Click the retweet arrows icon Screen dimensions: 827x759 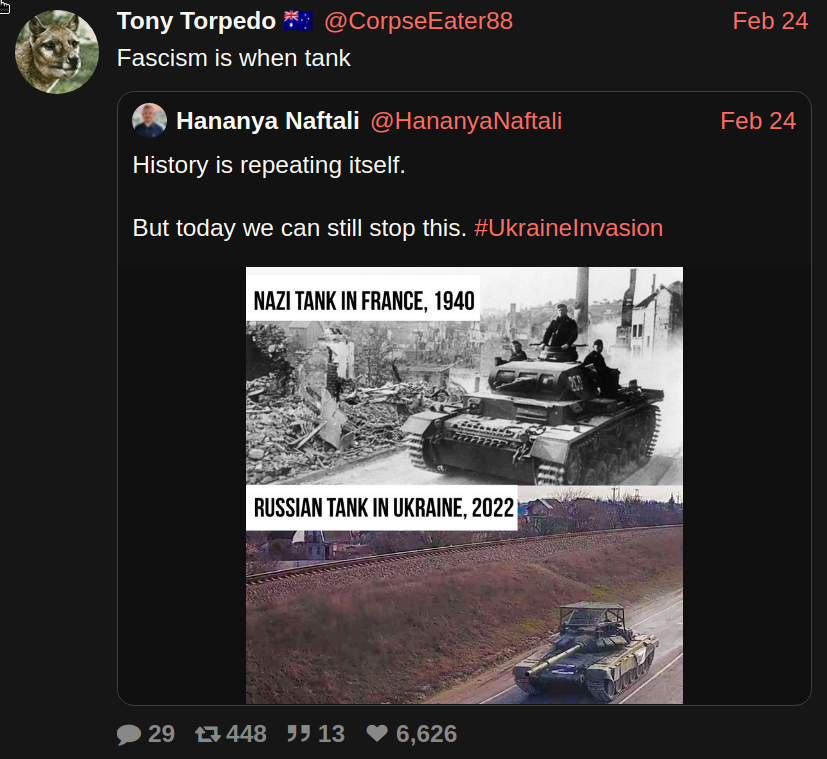tap(207, 735)
